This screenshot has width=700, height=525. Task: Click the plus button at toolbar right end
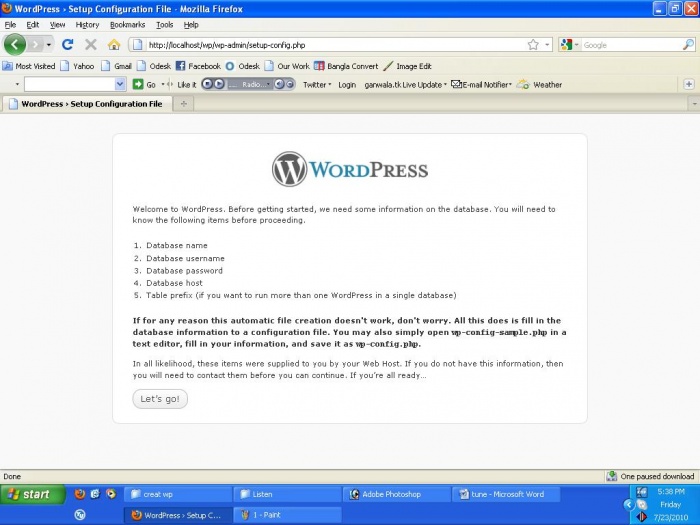coord(689,84)
